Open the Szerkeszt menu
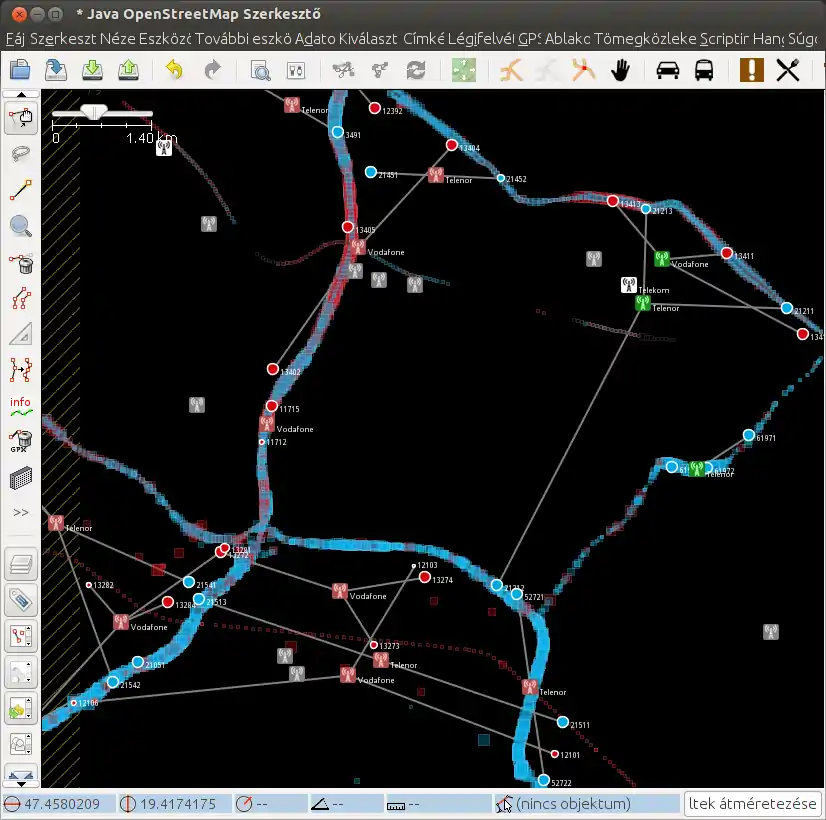The image size is (826, 820). pos(52,40)
